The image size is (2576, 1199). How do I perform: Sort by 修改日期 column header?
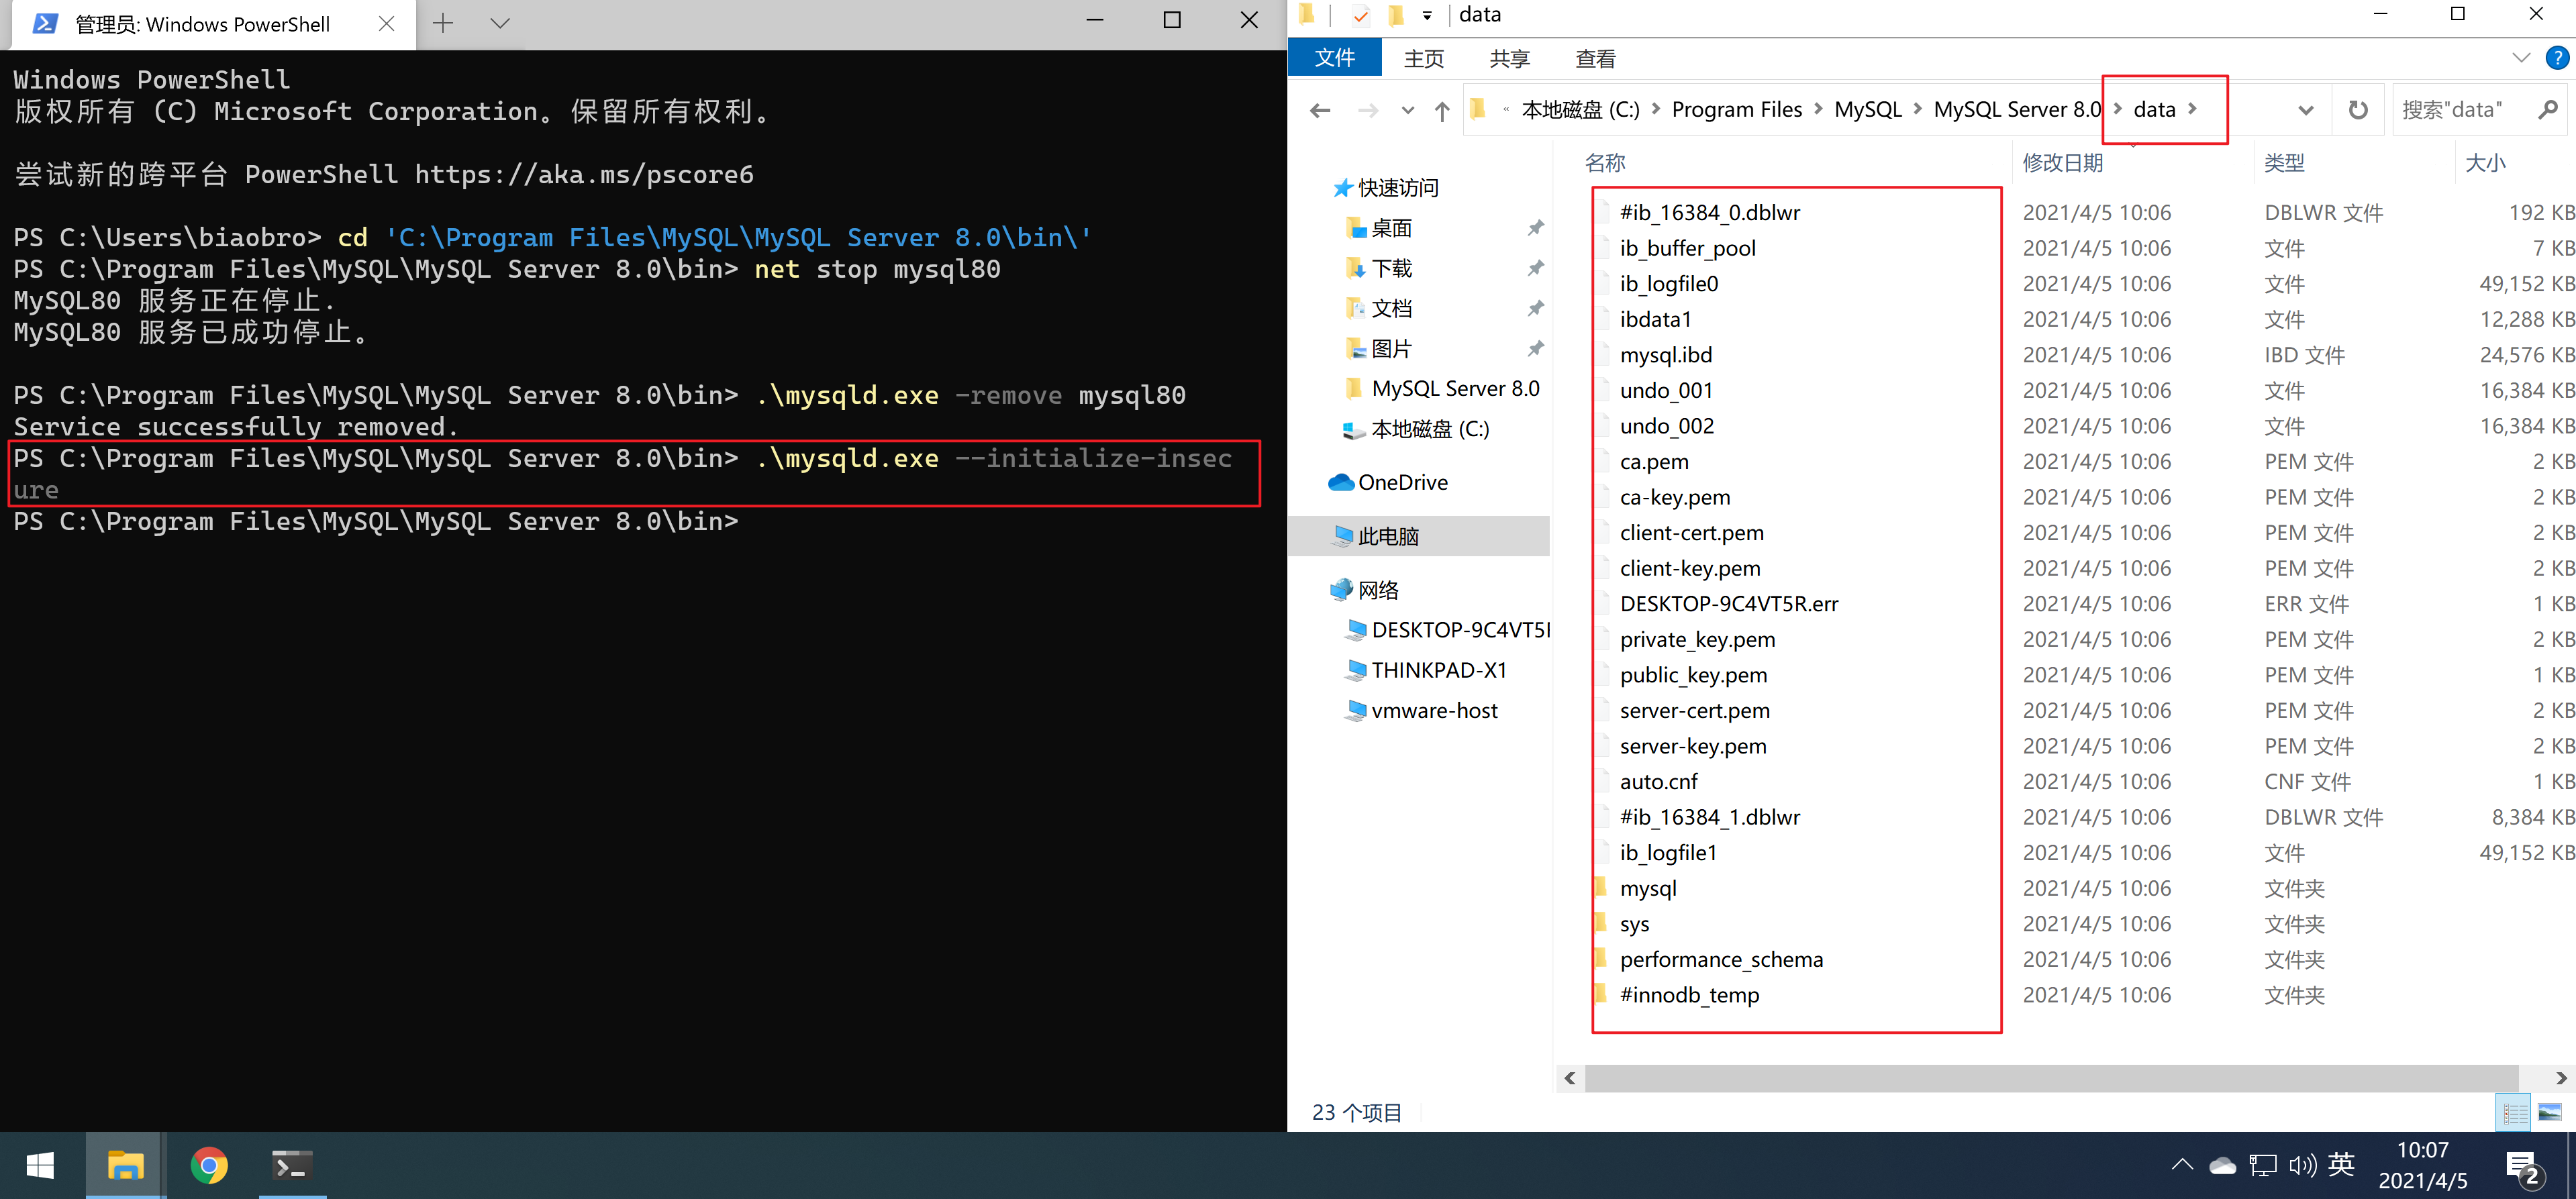pyautogui.click(x=2062, y=163)
